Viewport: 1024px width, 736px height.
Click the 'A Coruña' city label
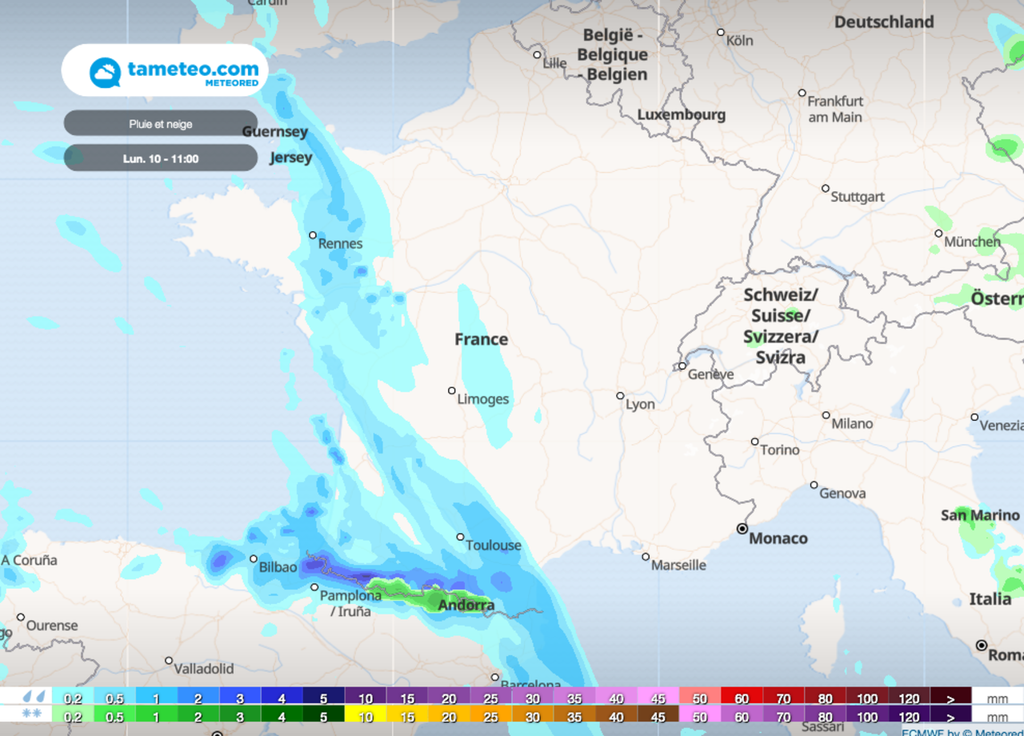click(29, 560)
